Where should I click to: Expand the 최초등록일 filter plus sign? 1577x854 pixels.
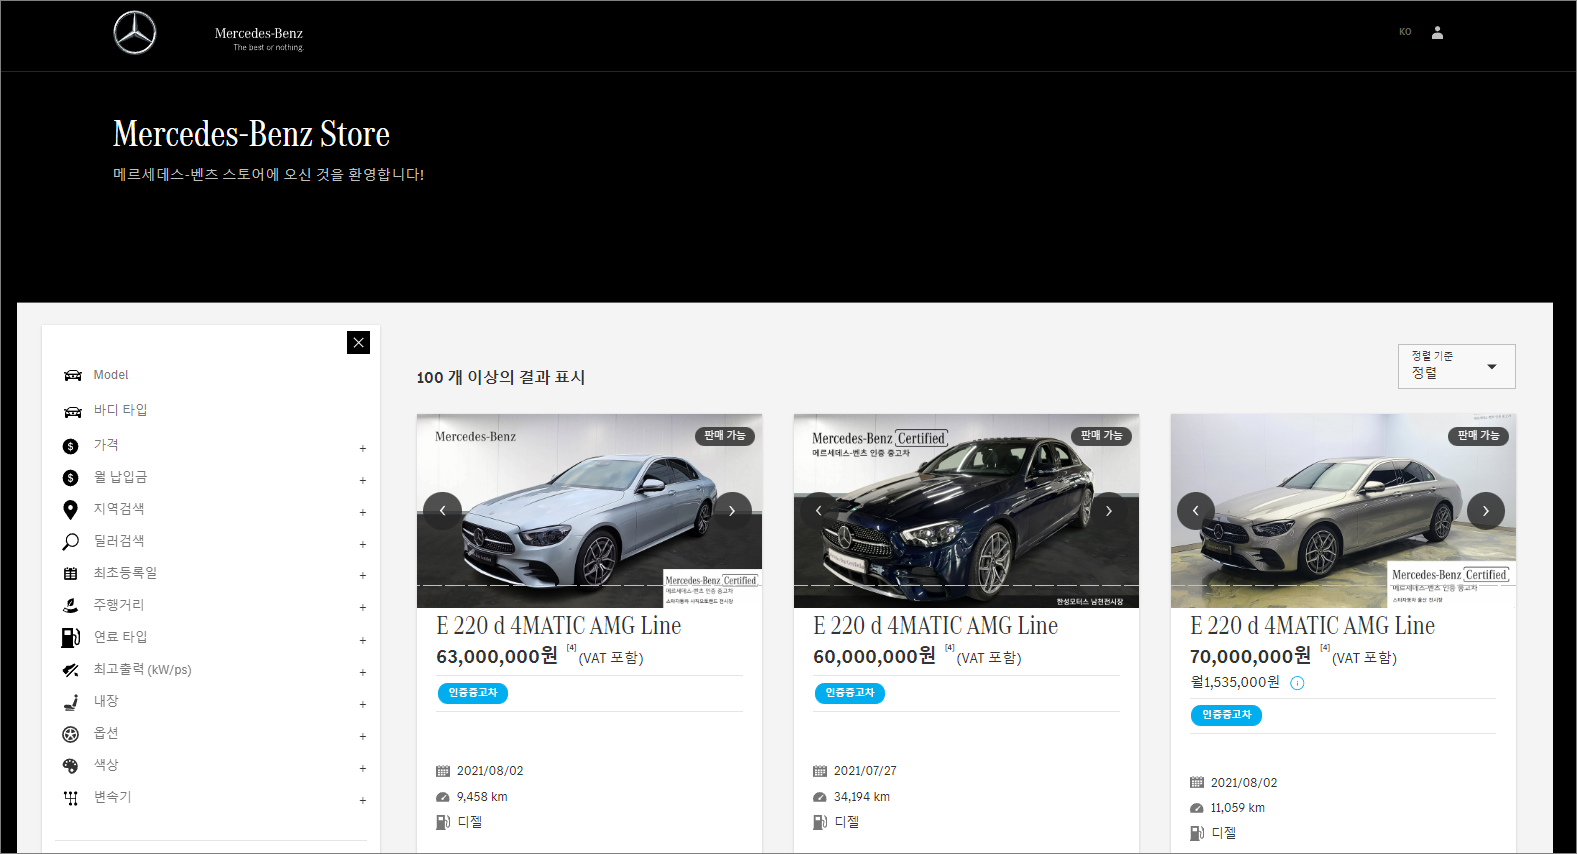click(x=363, y=575)
